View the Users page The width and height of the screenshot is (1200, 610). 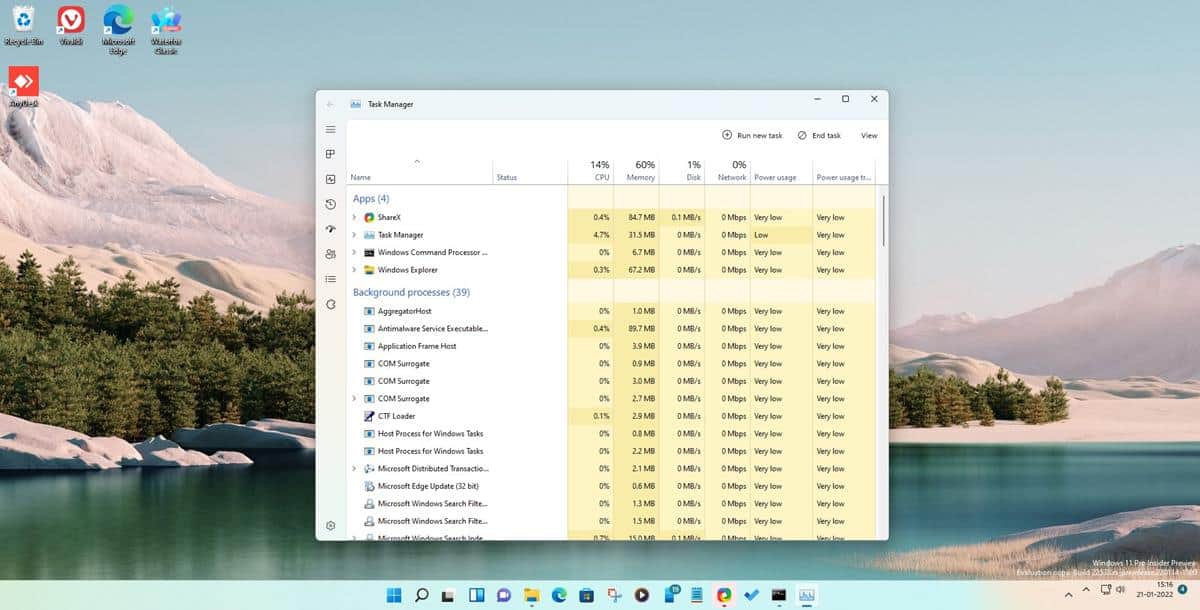(330, 254)
